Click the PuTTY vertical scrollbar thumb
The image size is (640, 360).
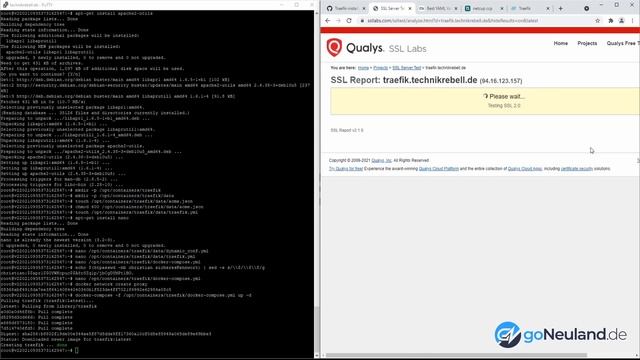coord(316,329)
